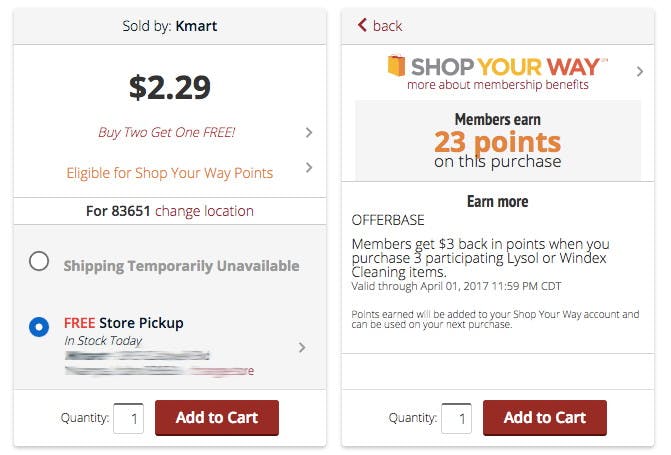
Task: Open the membership benefits chevron next to Shop Your Way
Action: 640,71
